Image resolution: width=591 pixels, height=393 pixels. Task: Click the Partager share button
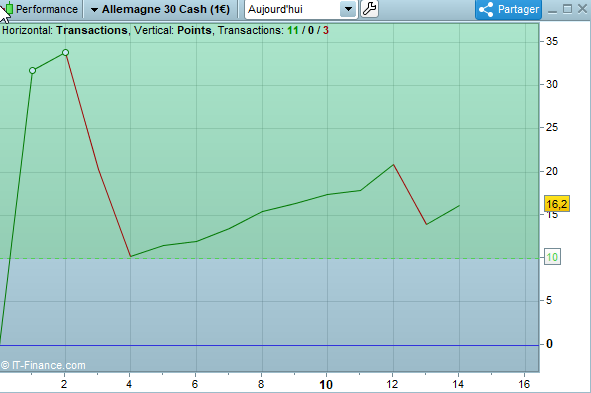508,9
